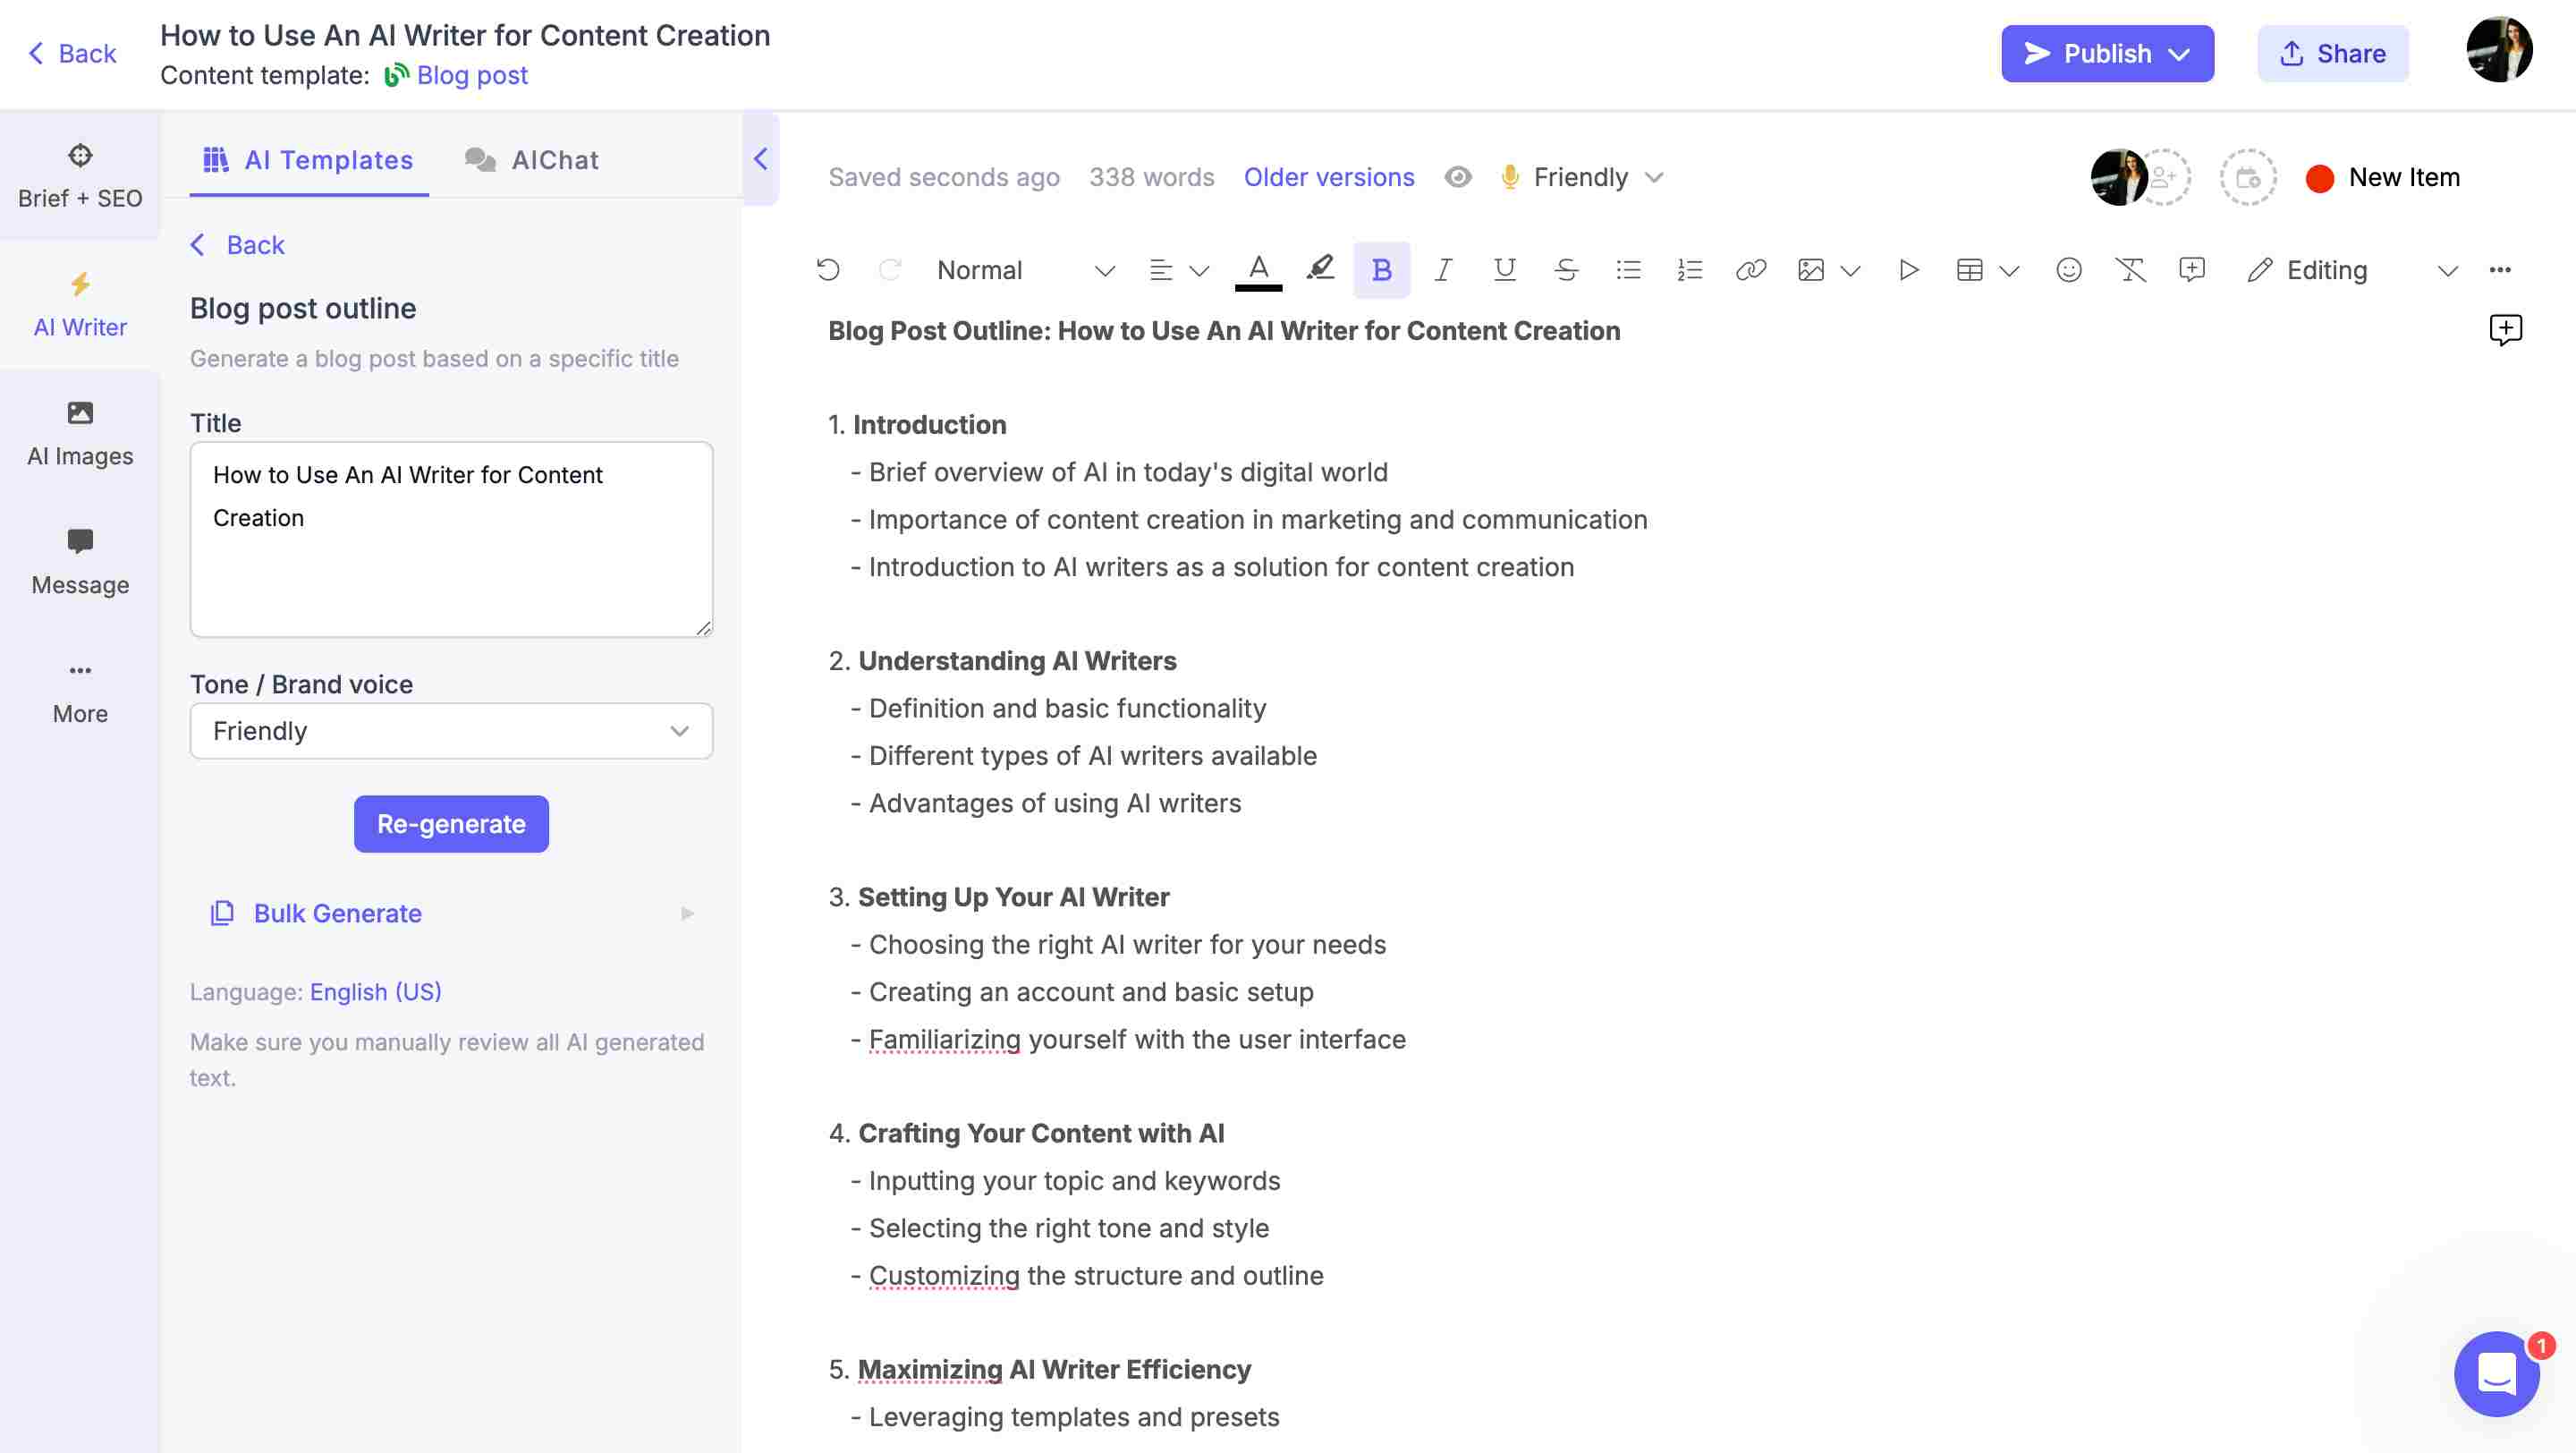Apply strikethrough to text
This screenshot has height=1453, width=2576.
pos(1566,269)
